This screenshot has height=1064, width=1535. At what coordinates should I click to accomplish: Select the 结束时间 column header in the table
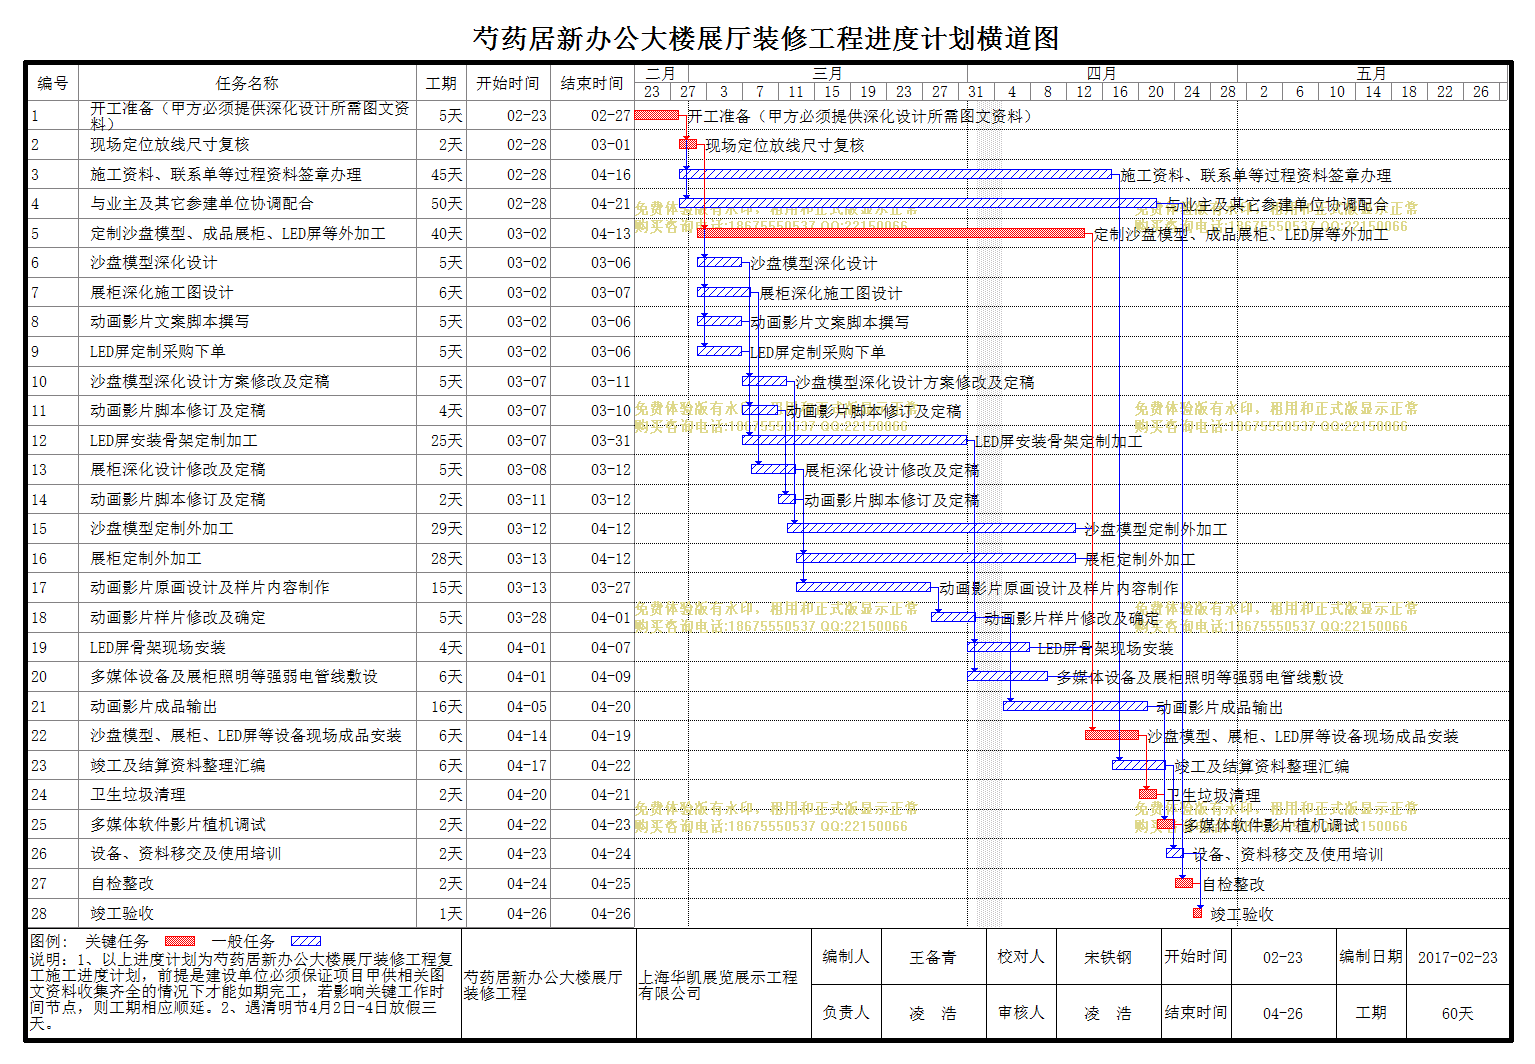592,83
